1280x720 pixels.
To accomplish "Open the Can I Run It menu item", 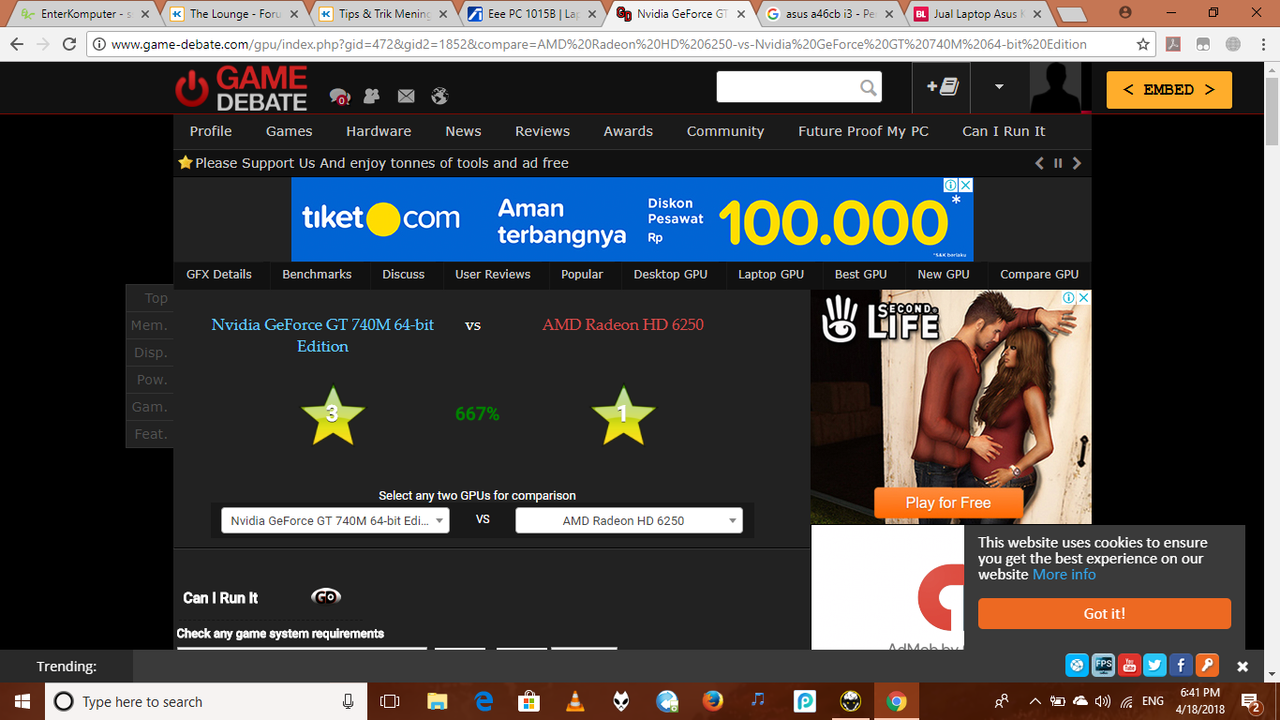I will [1003, 131].
